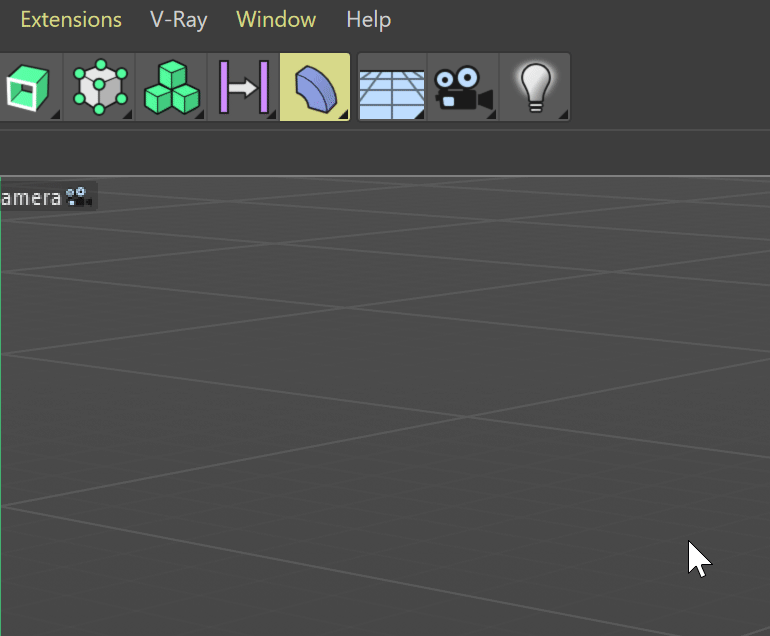Click the purple bars symmetry icon
Screen dimensions: 770x636
[244, 87]
